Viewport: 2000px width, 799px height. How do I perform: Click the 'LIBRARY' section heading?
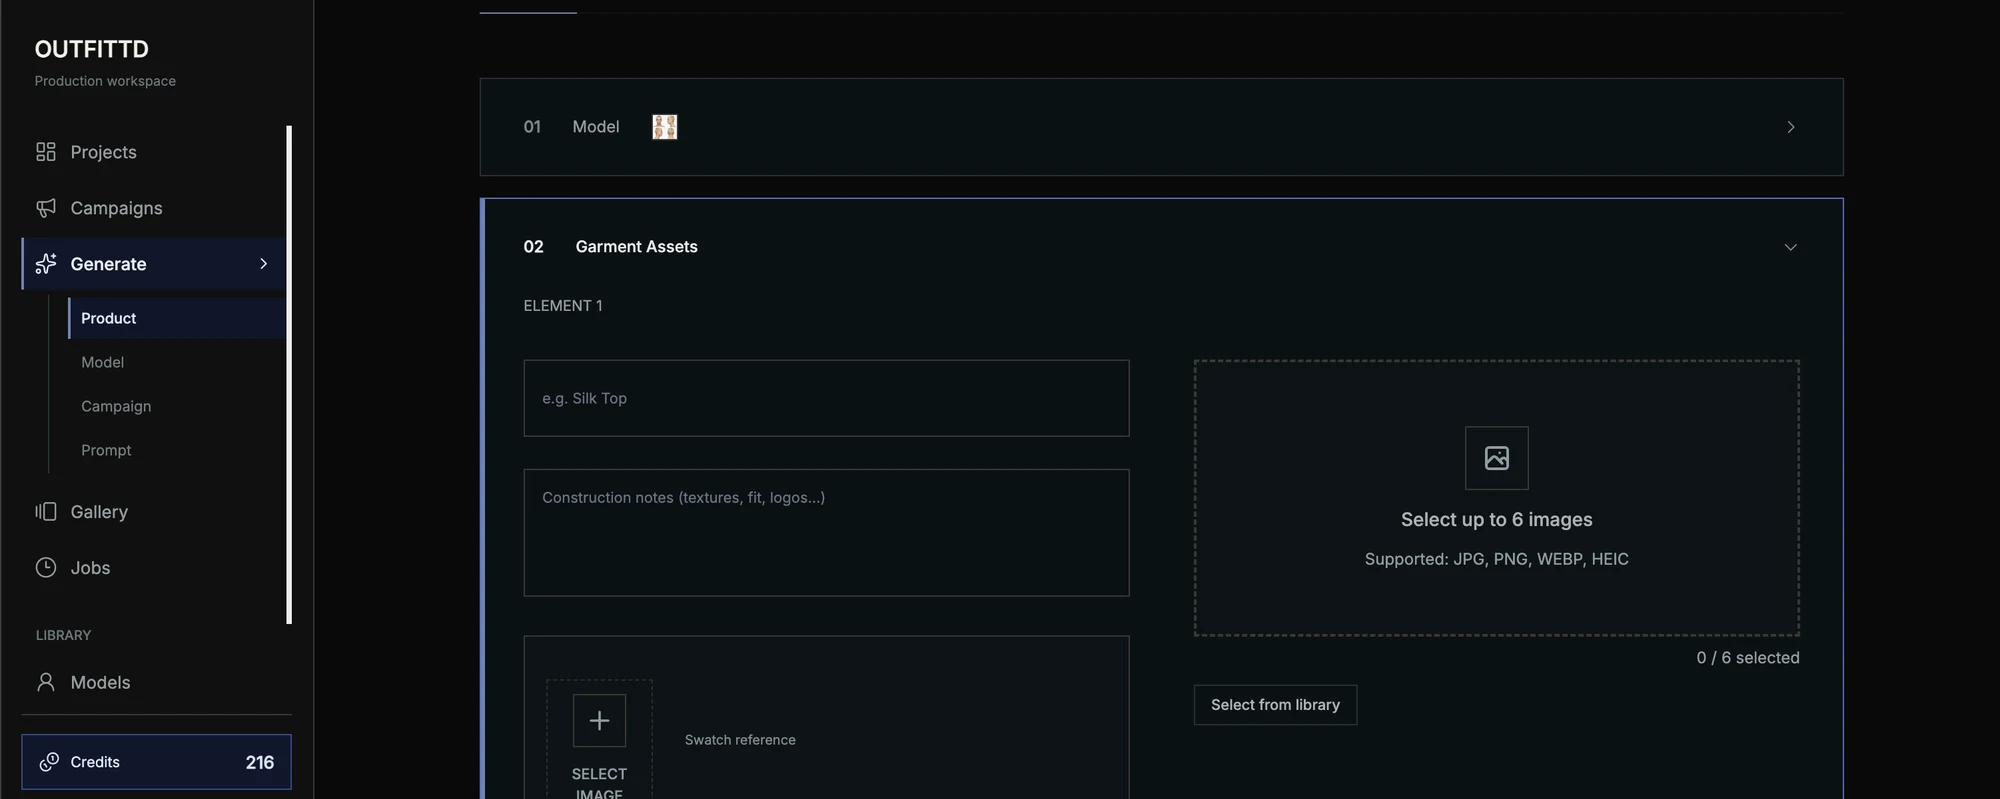coord(63,635)
